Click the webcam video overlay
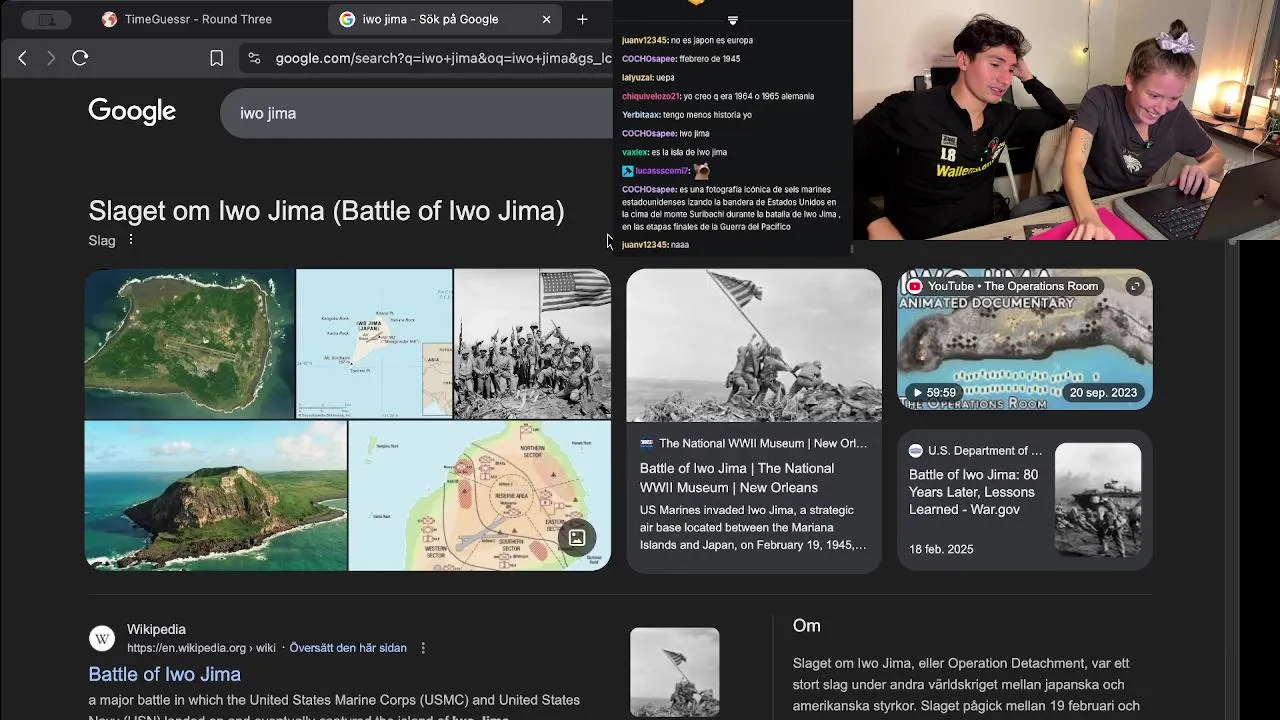 [1066, 120]
